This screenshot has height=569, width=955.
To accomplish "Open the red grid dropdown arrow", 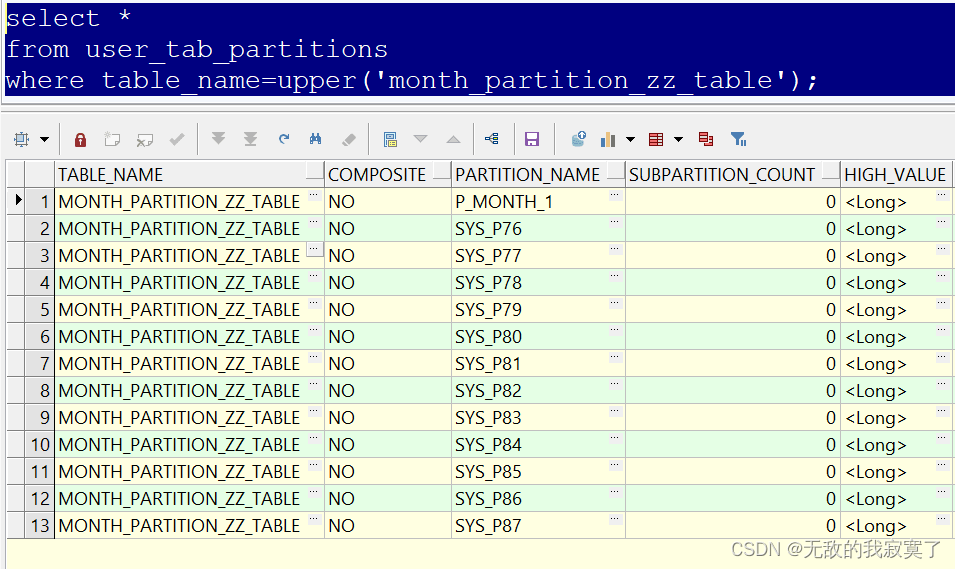I will click(678, 140).
